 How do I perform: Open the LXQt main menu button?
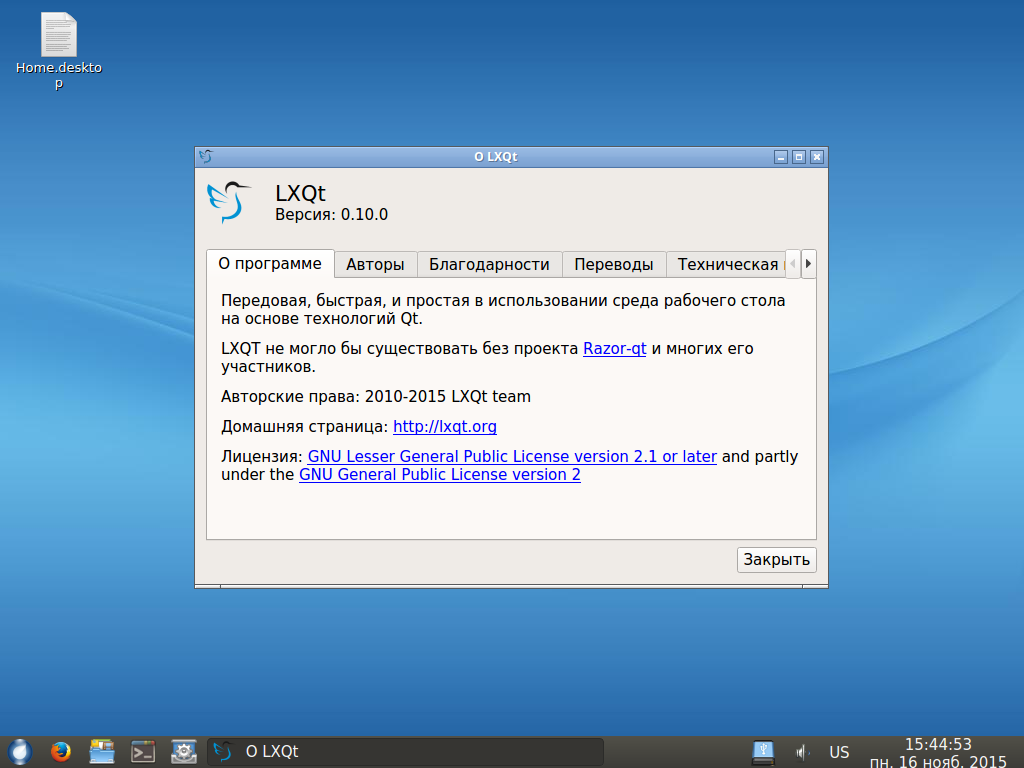(x=19, y=752)
